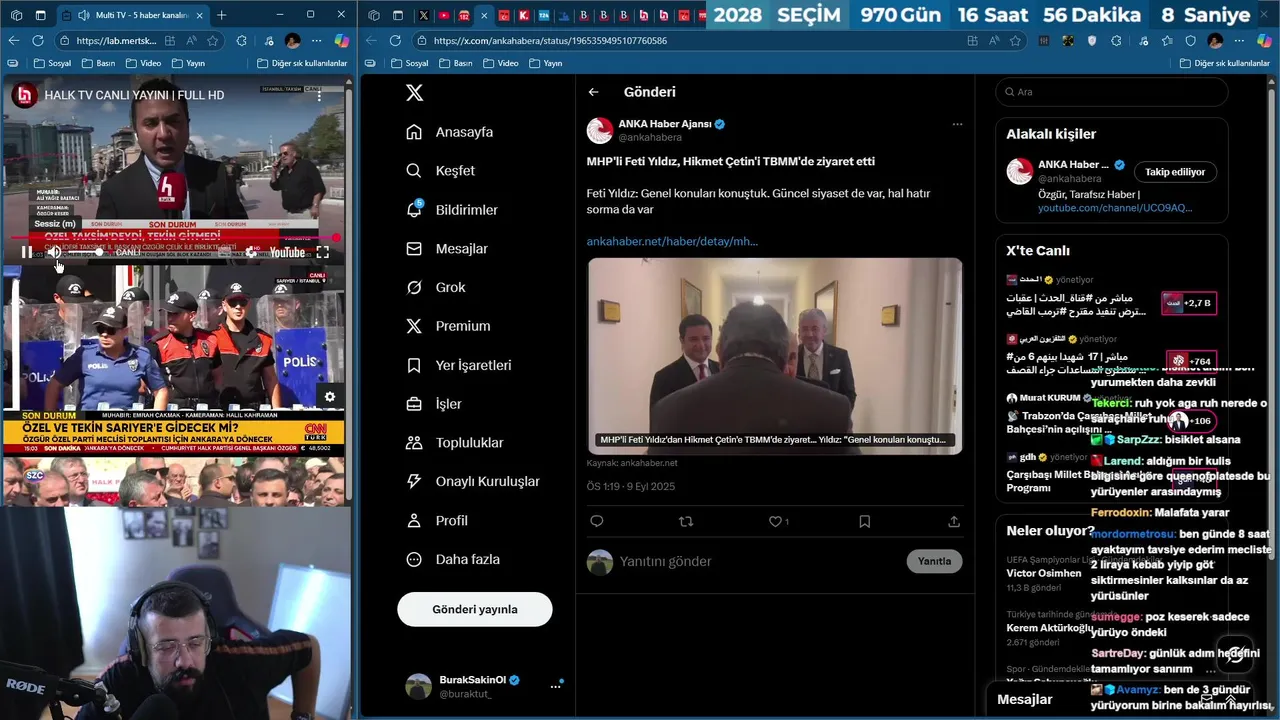Open Profil page
Viewport: 1280px width, 720px height.
pos(437,521)
